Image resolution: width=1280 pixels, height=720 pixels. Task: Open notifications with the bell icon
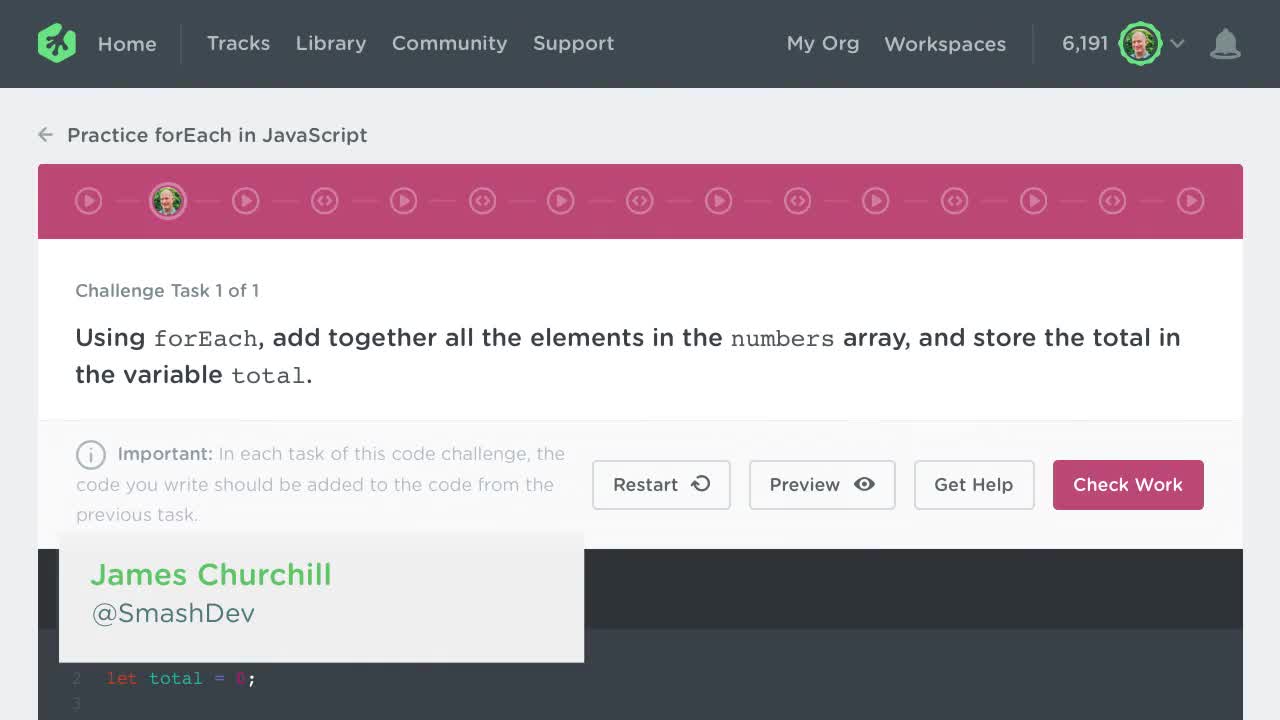pyautogui.click(x=1226, y=42)
